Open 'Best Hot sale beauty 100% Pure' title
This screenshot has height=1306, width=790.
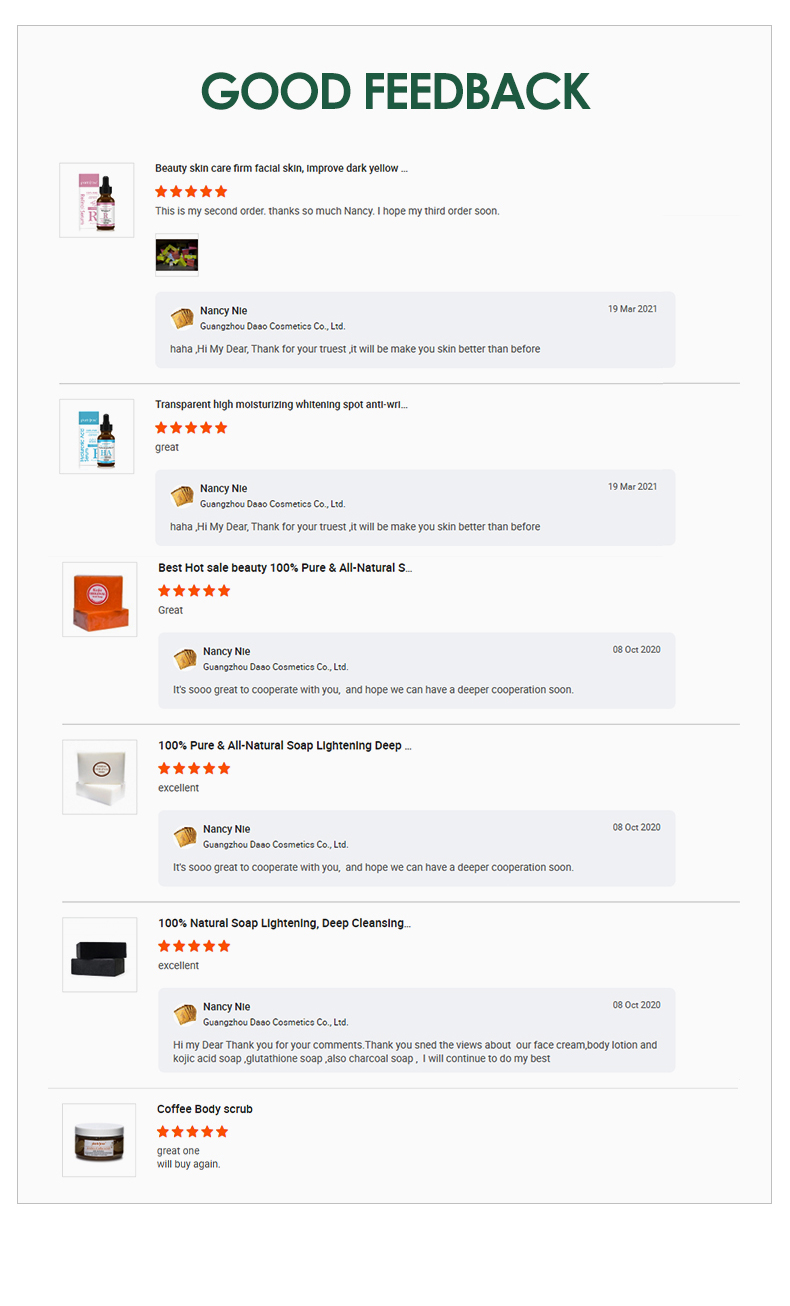[x=285, y=567]
